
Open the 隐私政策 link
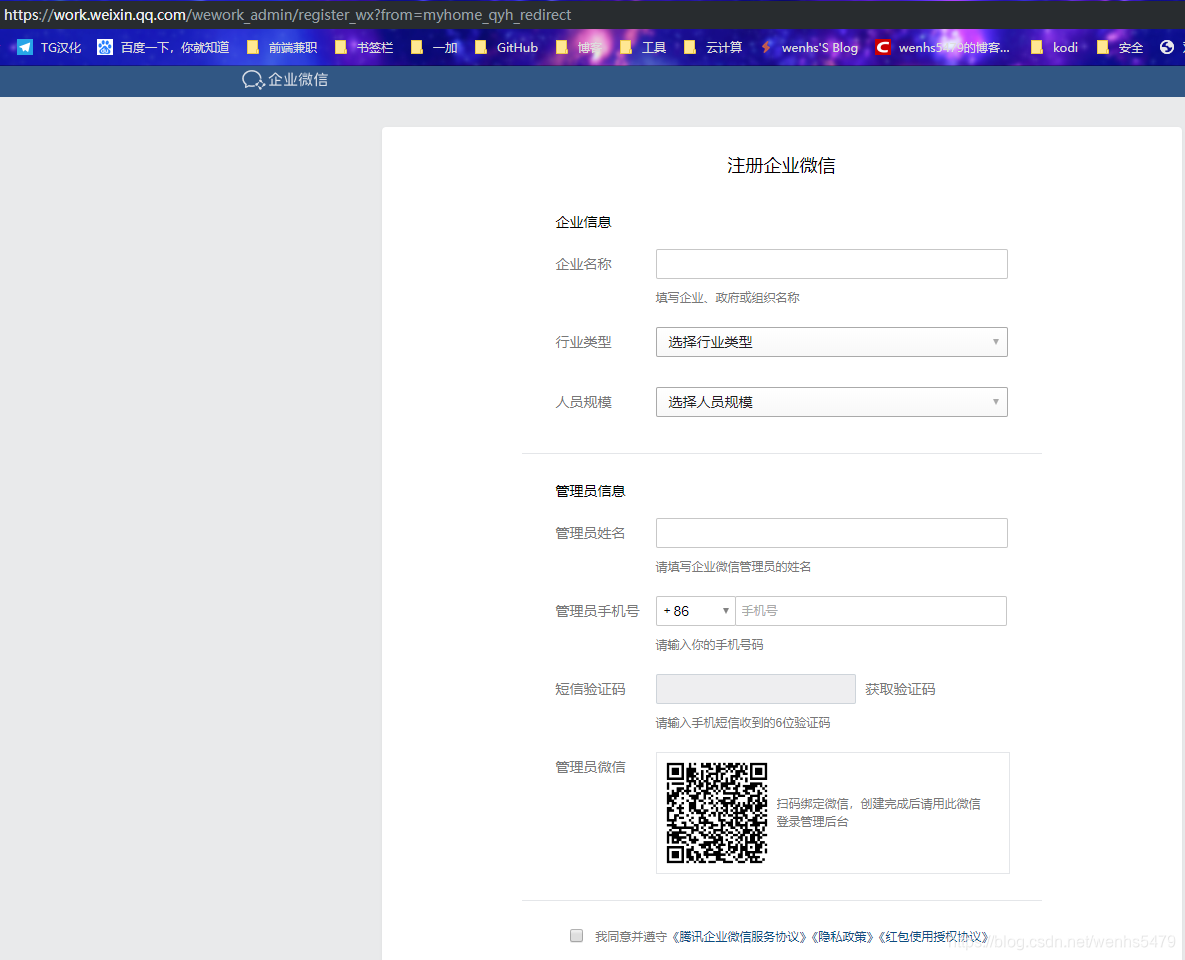coord(843,937)
